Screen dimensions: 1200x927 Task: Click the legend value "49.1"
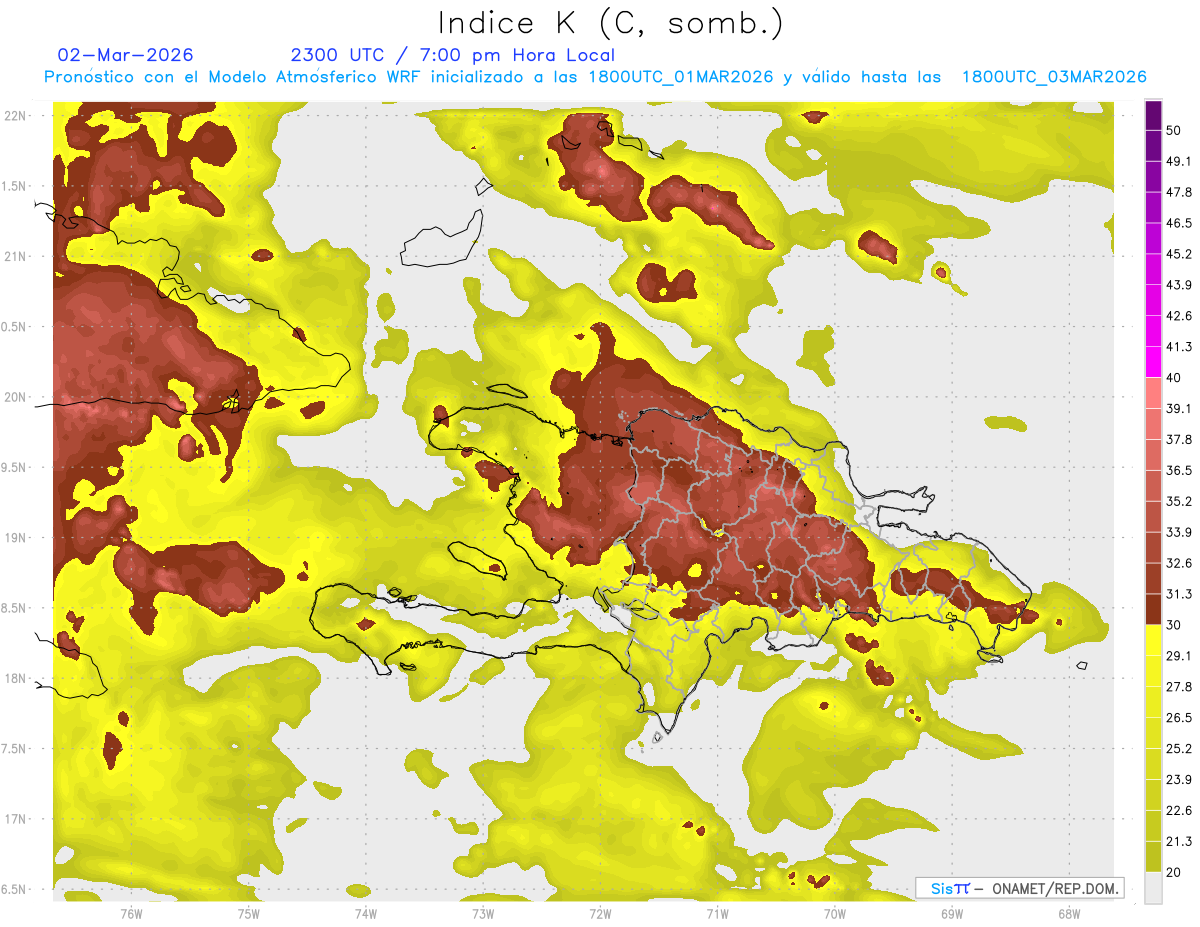[x=1179, y=161]
